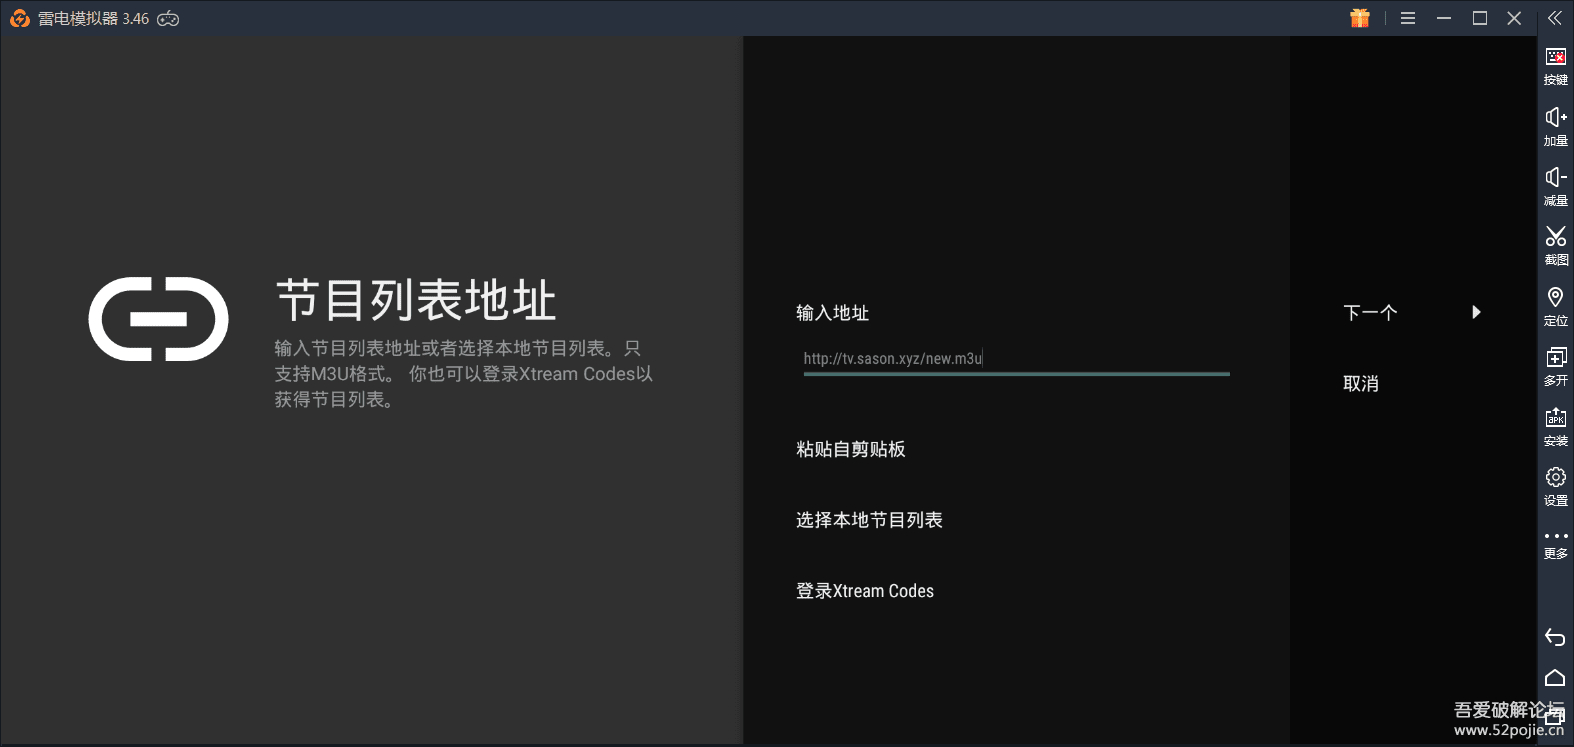
Task: Increase volume with the 加量 icon
Action: pos(1555,126)
